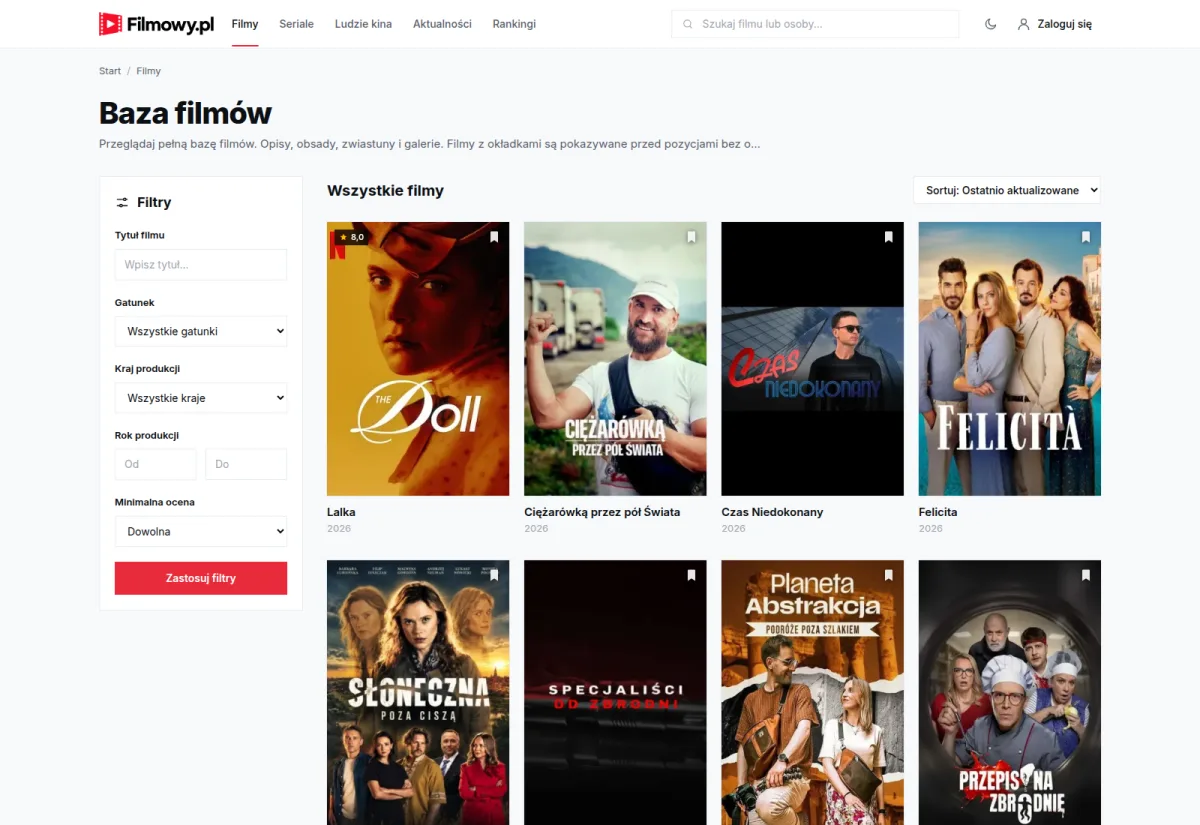The image size is (1200, 825).
Task: Toggle dark mode moon icon
Action: pos(991,24)
